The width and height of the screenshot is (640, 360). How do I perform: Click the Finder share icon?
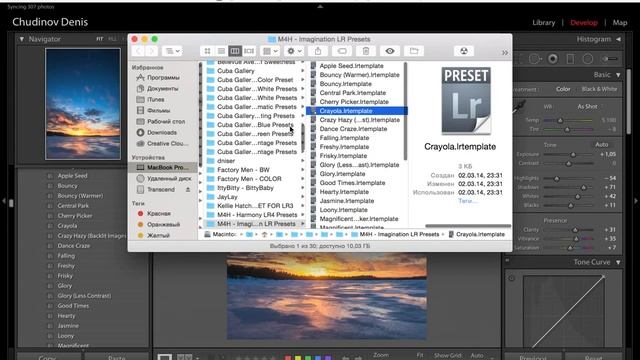pos(318,51)
